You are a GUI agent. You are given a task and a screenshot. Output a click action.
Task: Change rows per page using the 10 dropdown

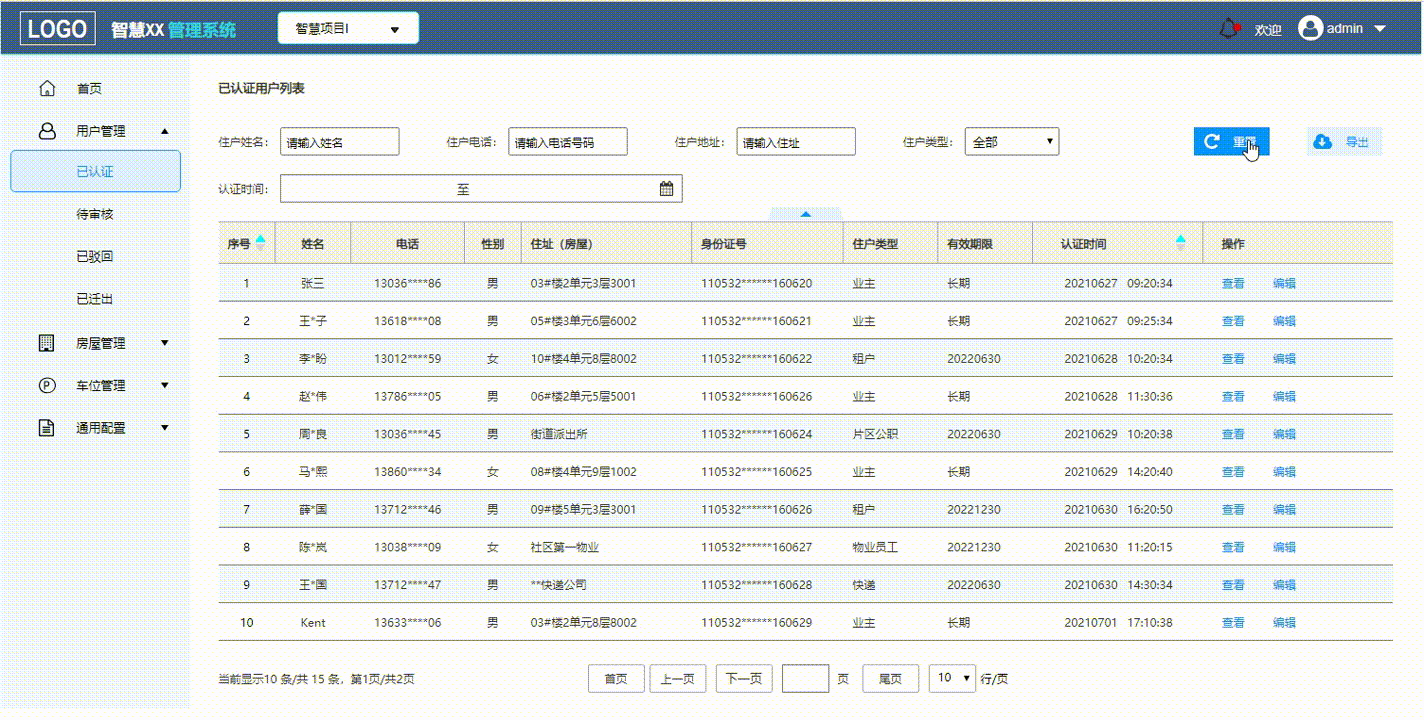952,678
